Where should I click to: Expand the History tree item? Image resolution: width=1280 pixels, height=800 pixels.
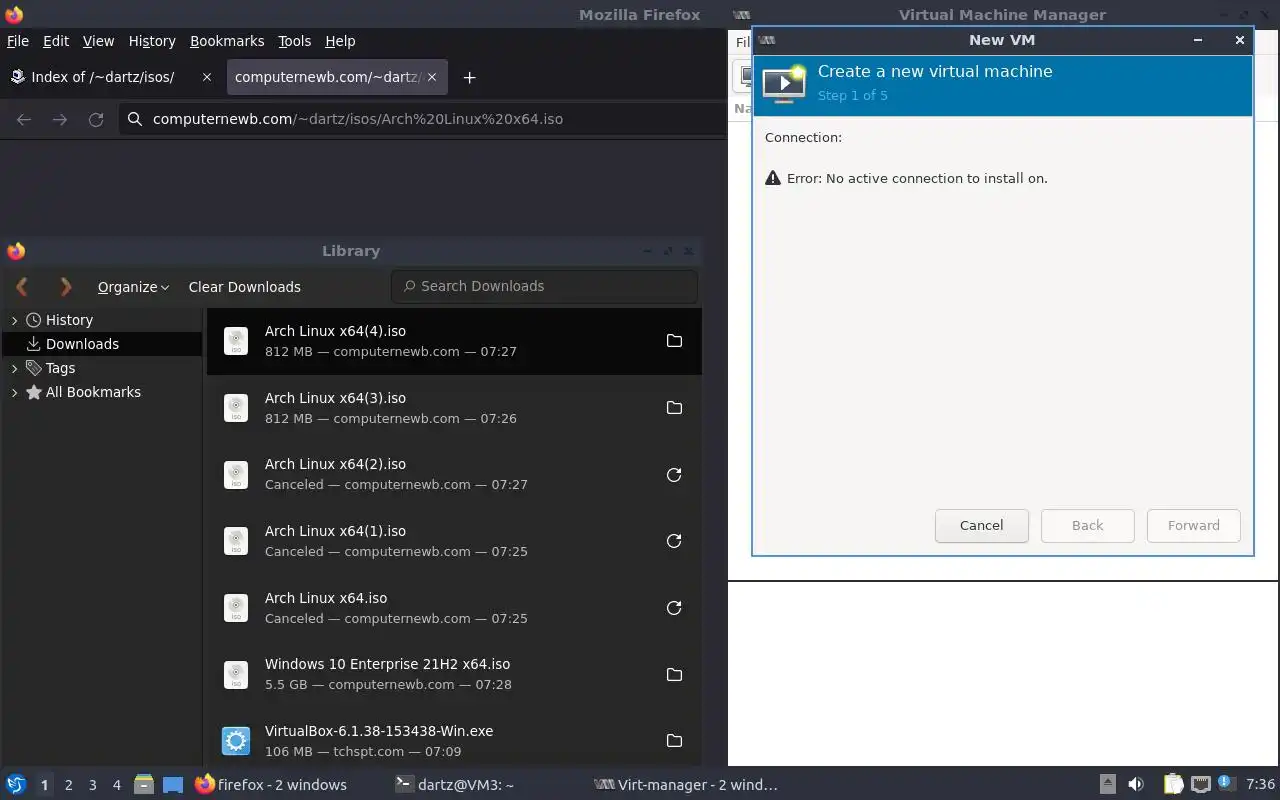tap(14, 320)
